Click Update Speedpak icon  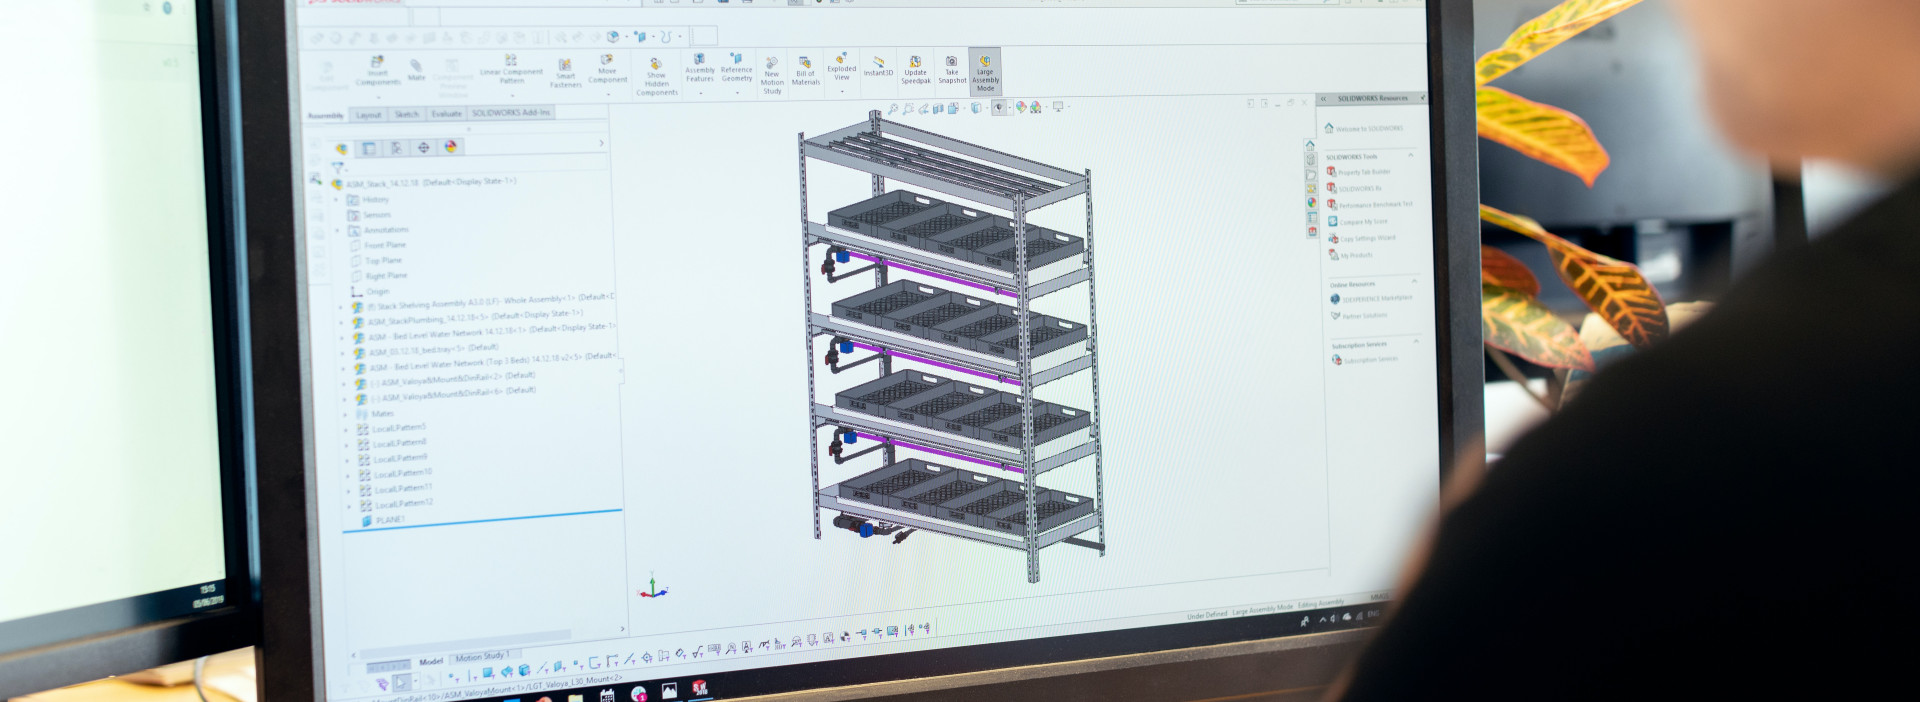[x=915, y=69]
